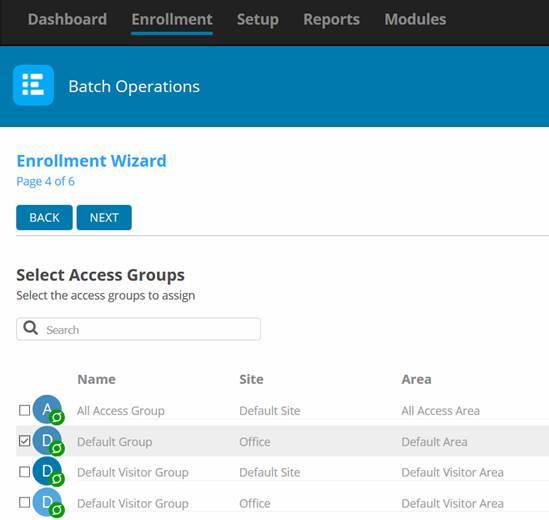Click the Default Visitor Group Office avatar

pos(47,502)
